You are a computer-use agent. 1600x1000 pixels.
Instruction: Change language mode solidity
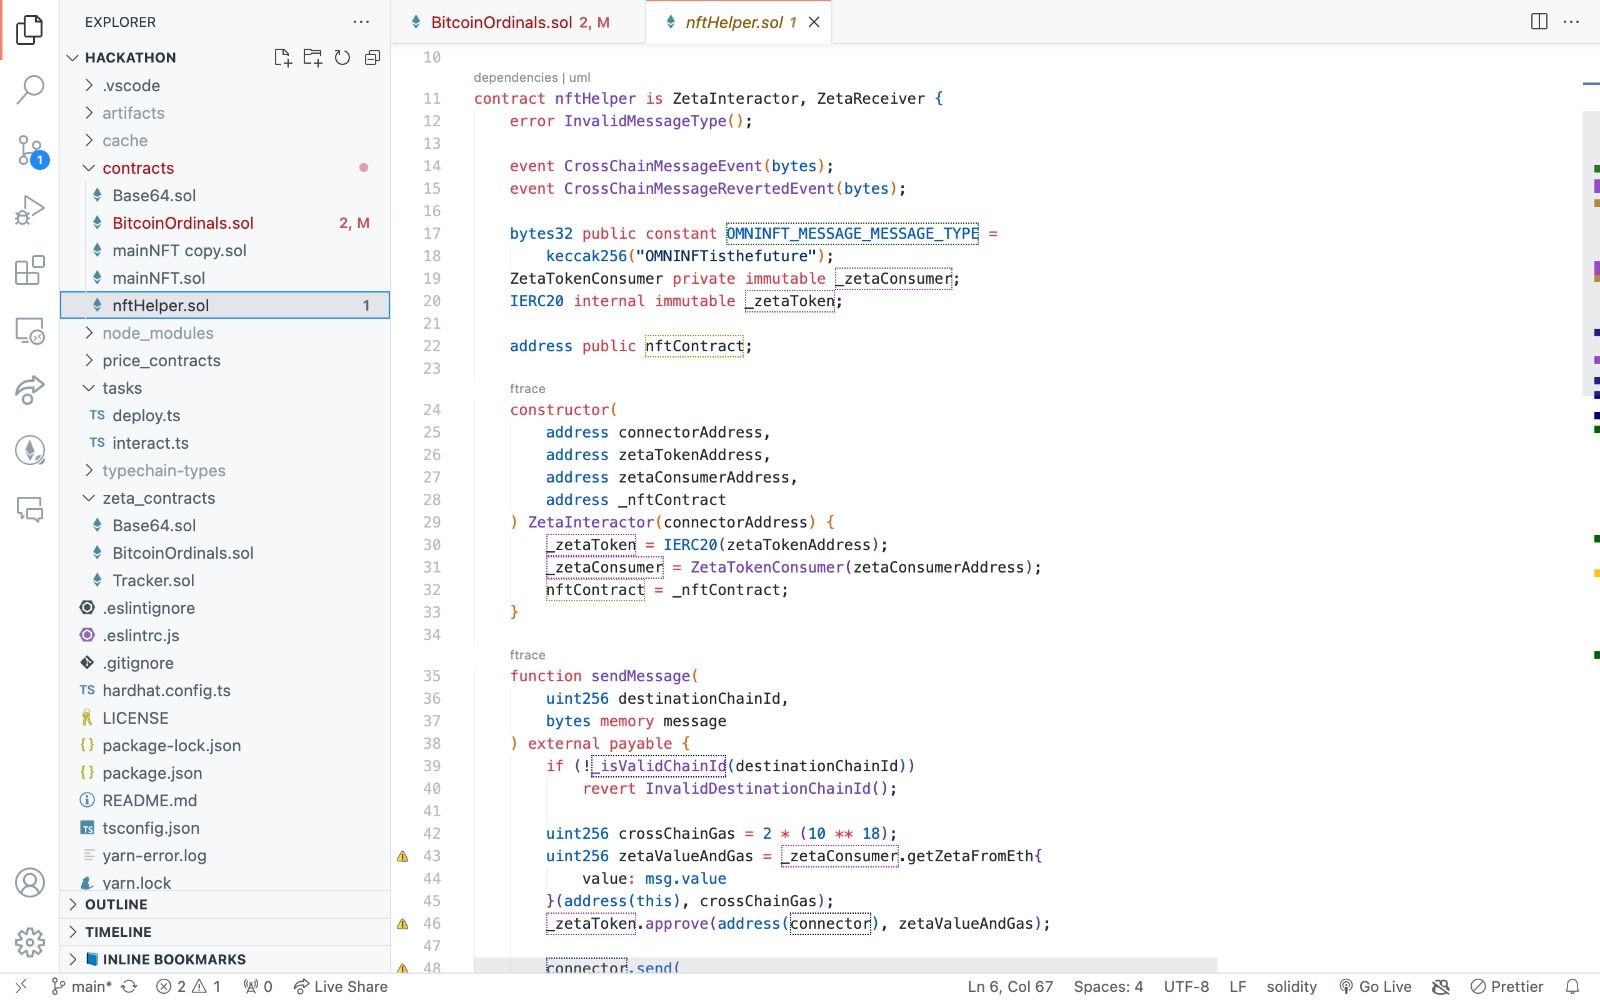(x=1291, y=986)
